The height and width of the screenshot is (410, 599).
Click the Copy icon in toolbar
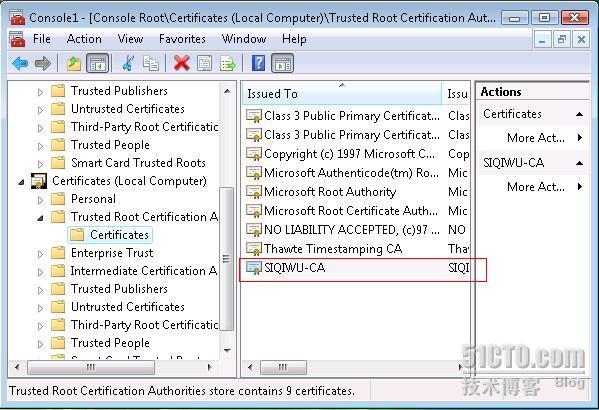(151, 63)
